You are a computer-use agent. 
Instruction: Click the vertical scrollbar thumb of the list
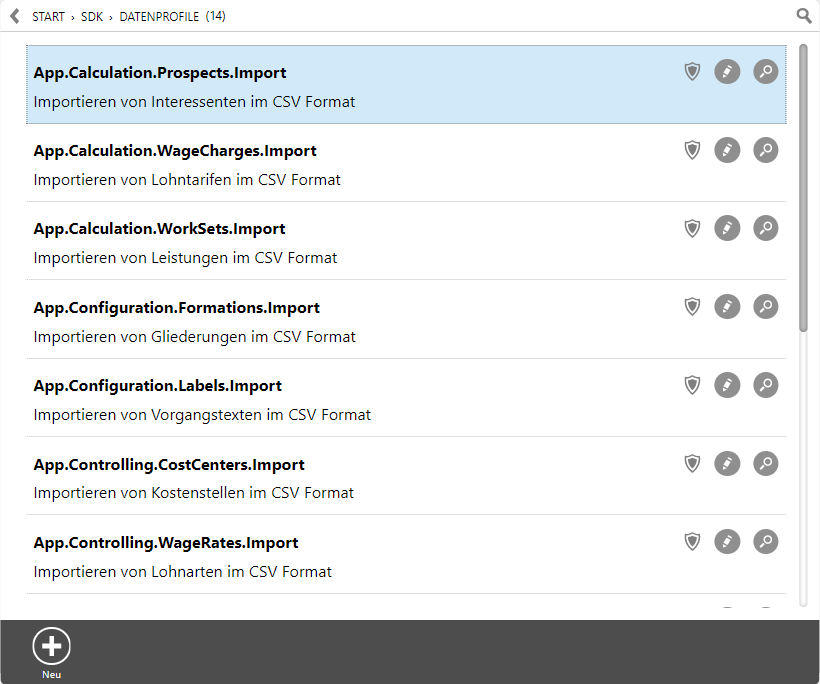(803, 188)
